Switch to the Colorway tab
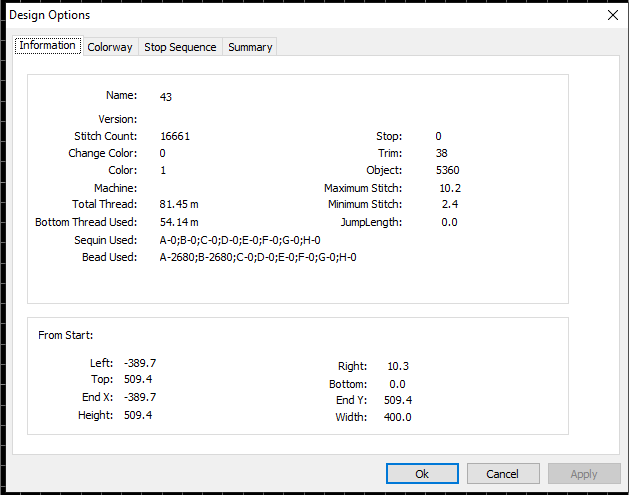 (x=110, y=47)
